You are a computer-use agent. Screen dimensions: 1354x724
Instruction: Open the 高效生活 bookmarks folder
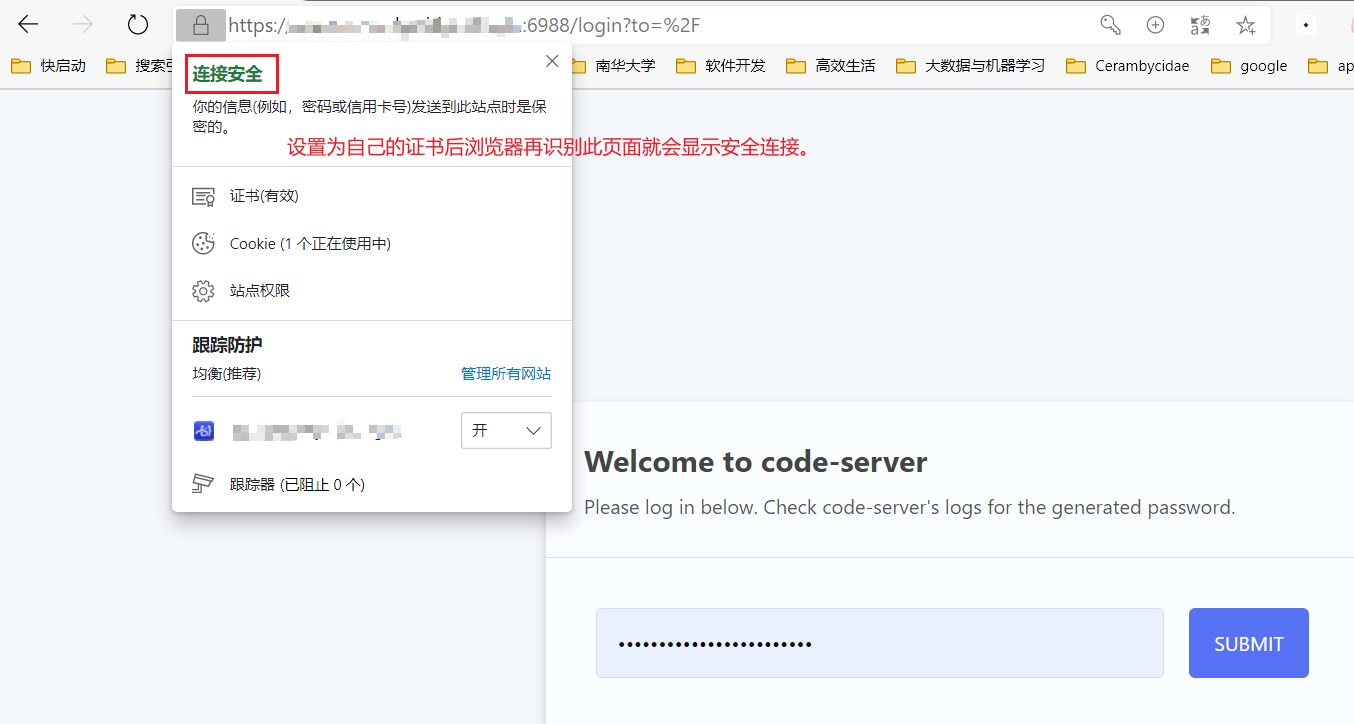click(x=831, y=66)
